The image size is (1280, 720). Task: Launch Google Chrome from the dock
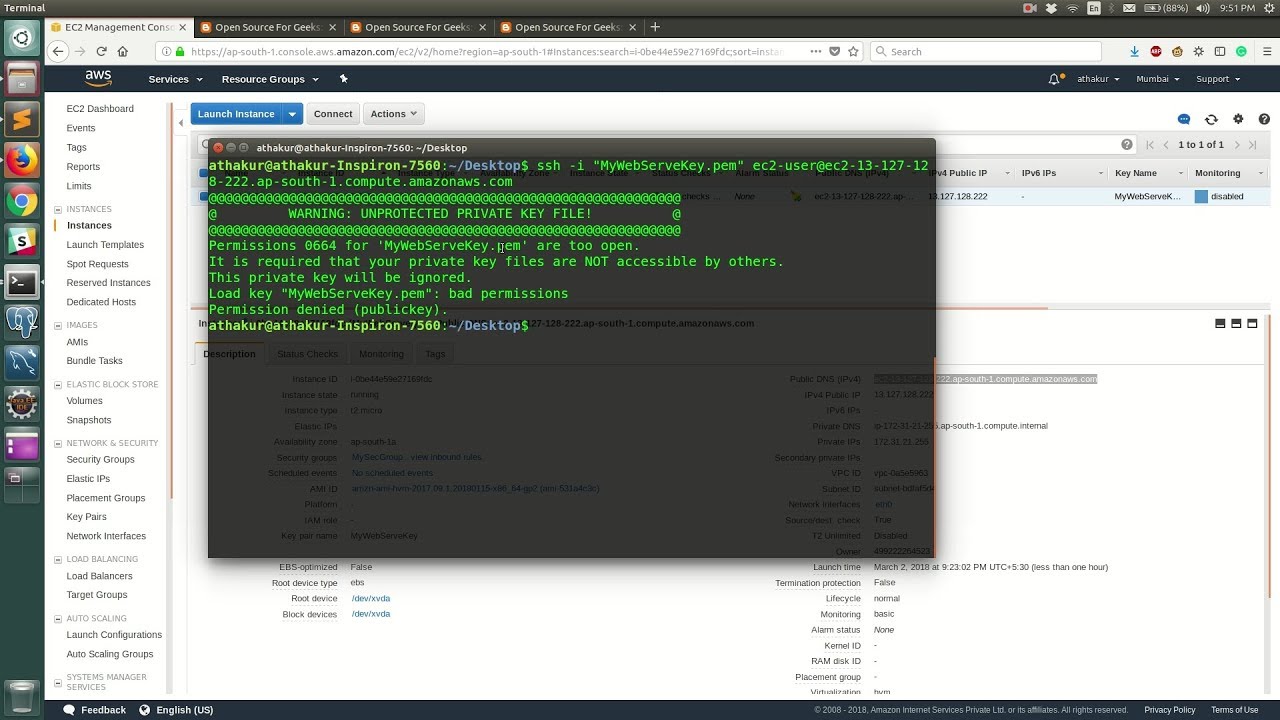pyautogui.click(x=21, y=202)
